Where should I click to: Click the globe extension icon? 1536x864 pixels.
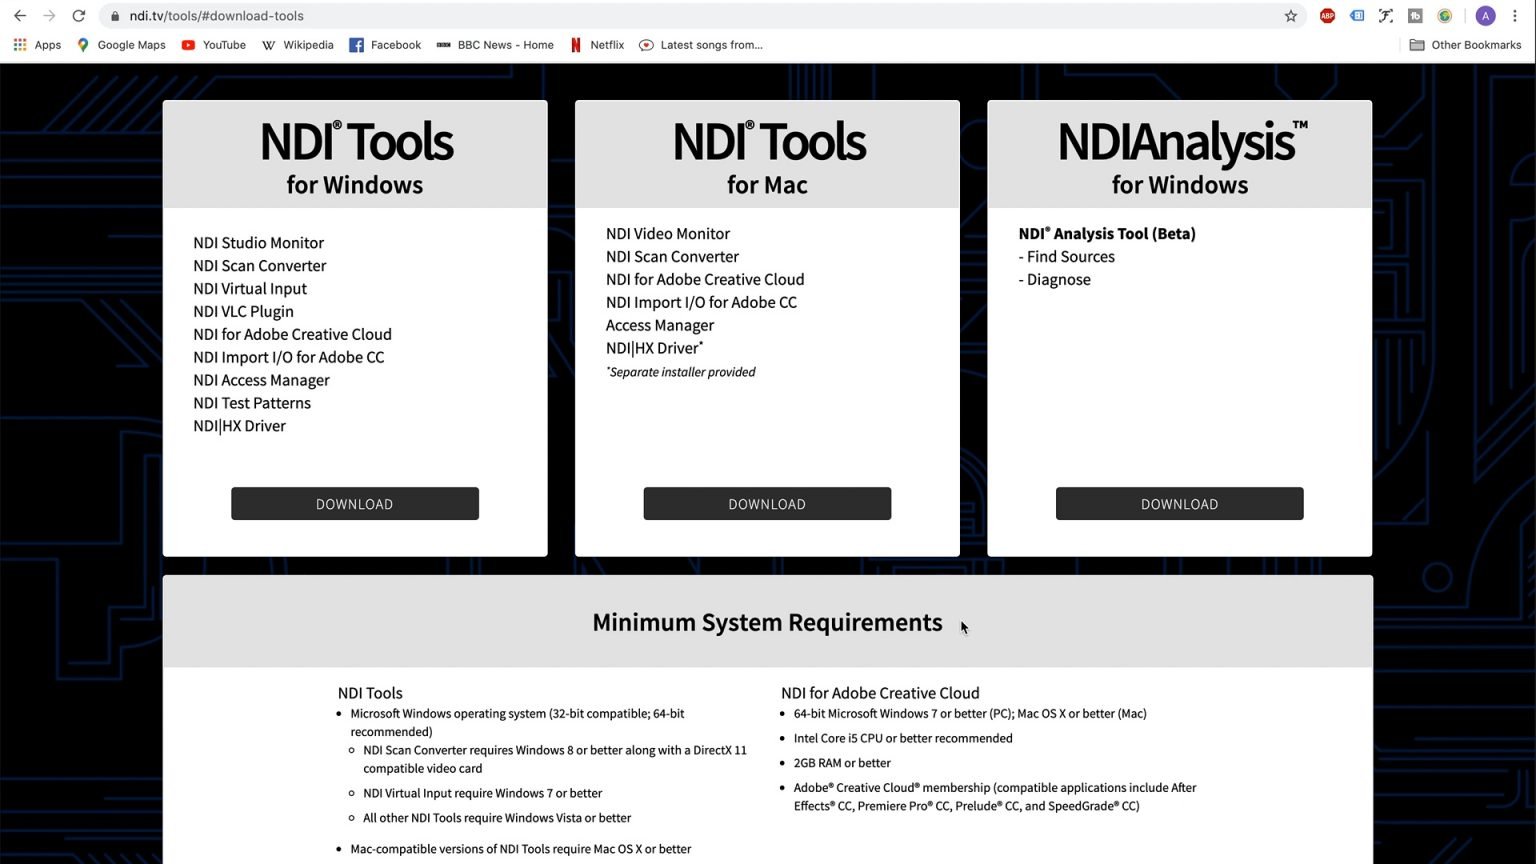click(x=1444, y=16)
